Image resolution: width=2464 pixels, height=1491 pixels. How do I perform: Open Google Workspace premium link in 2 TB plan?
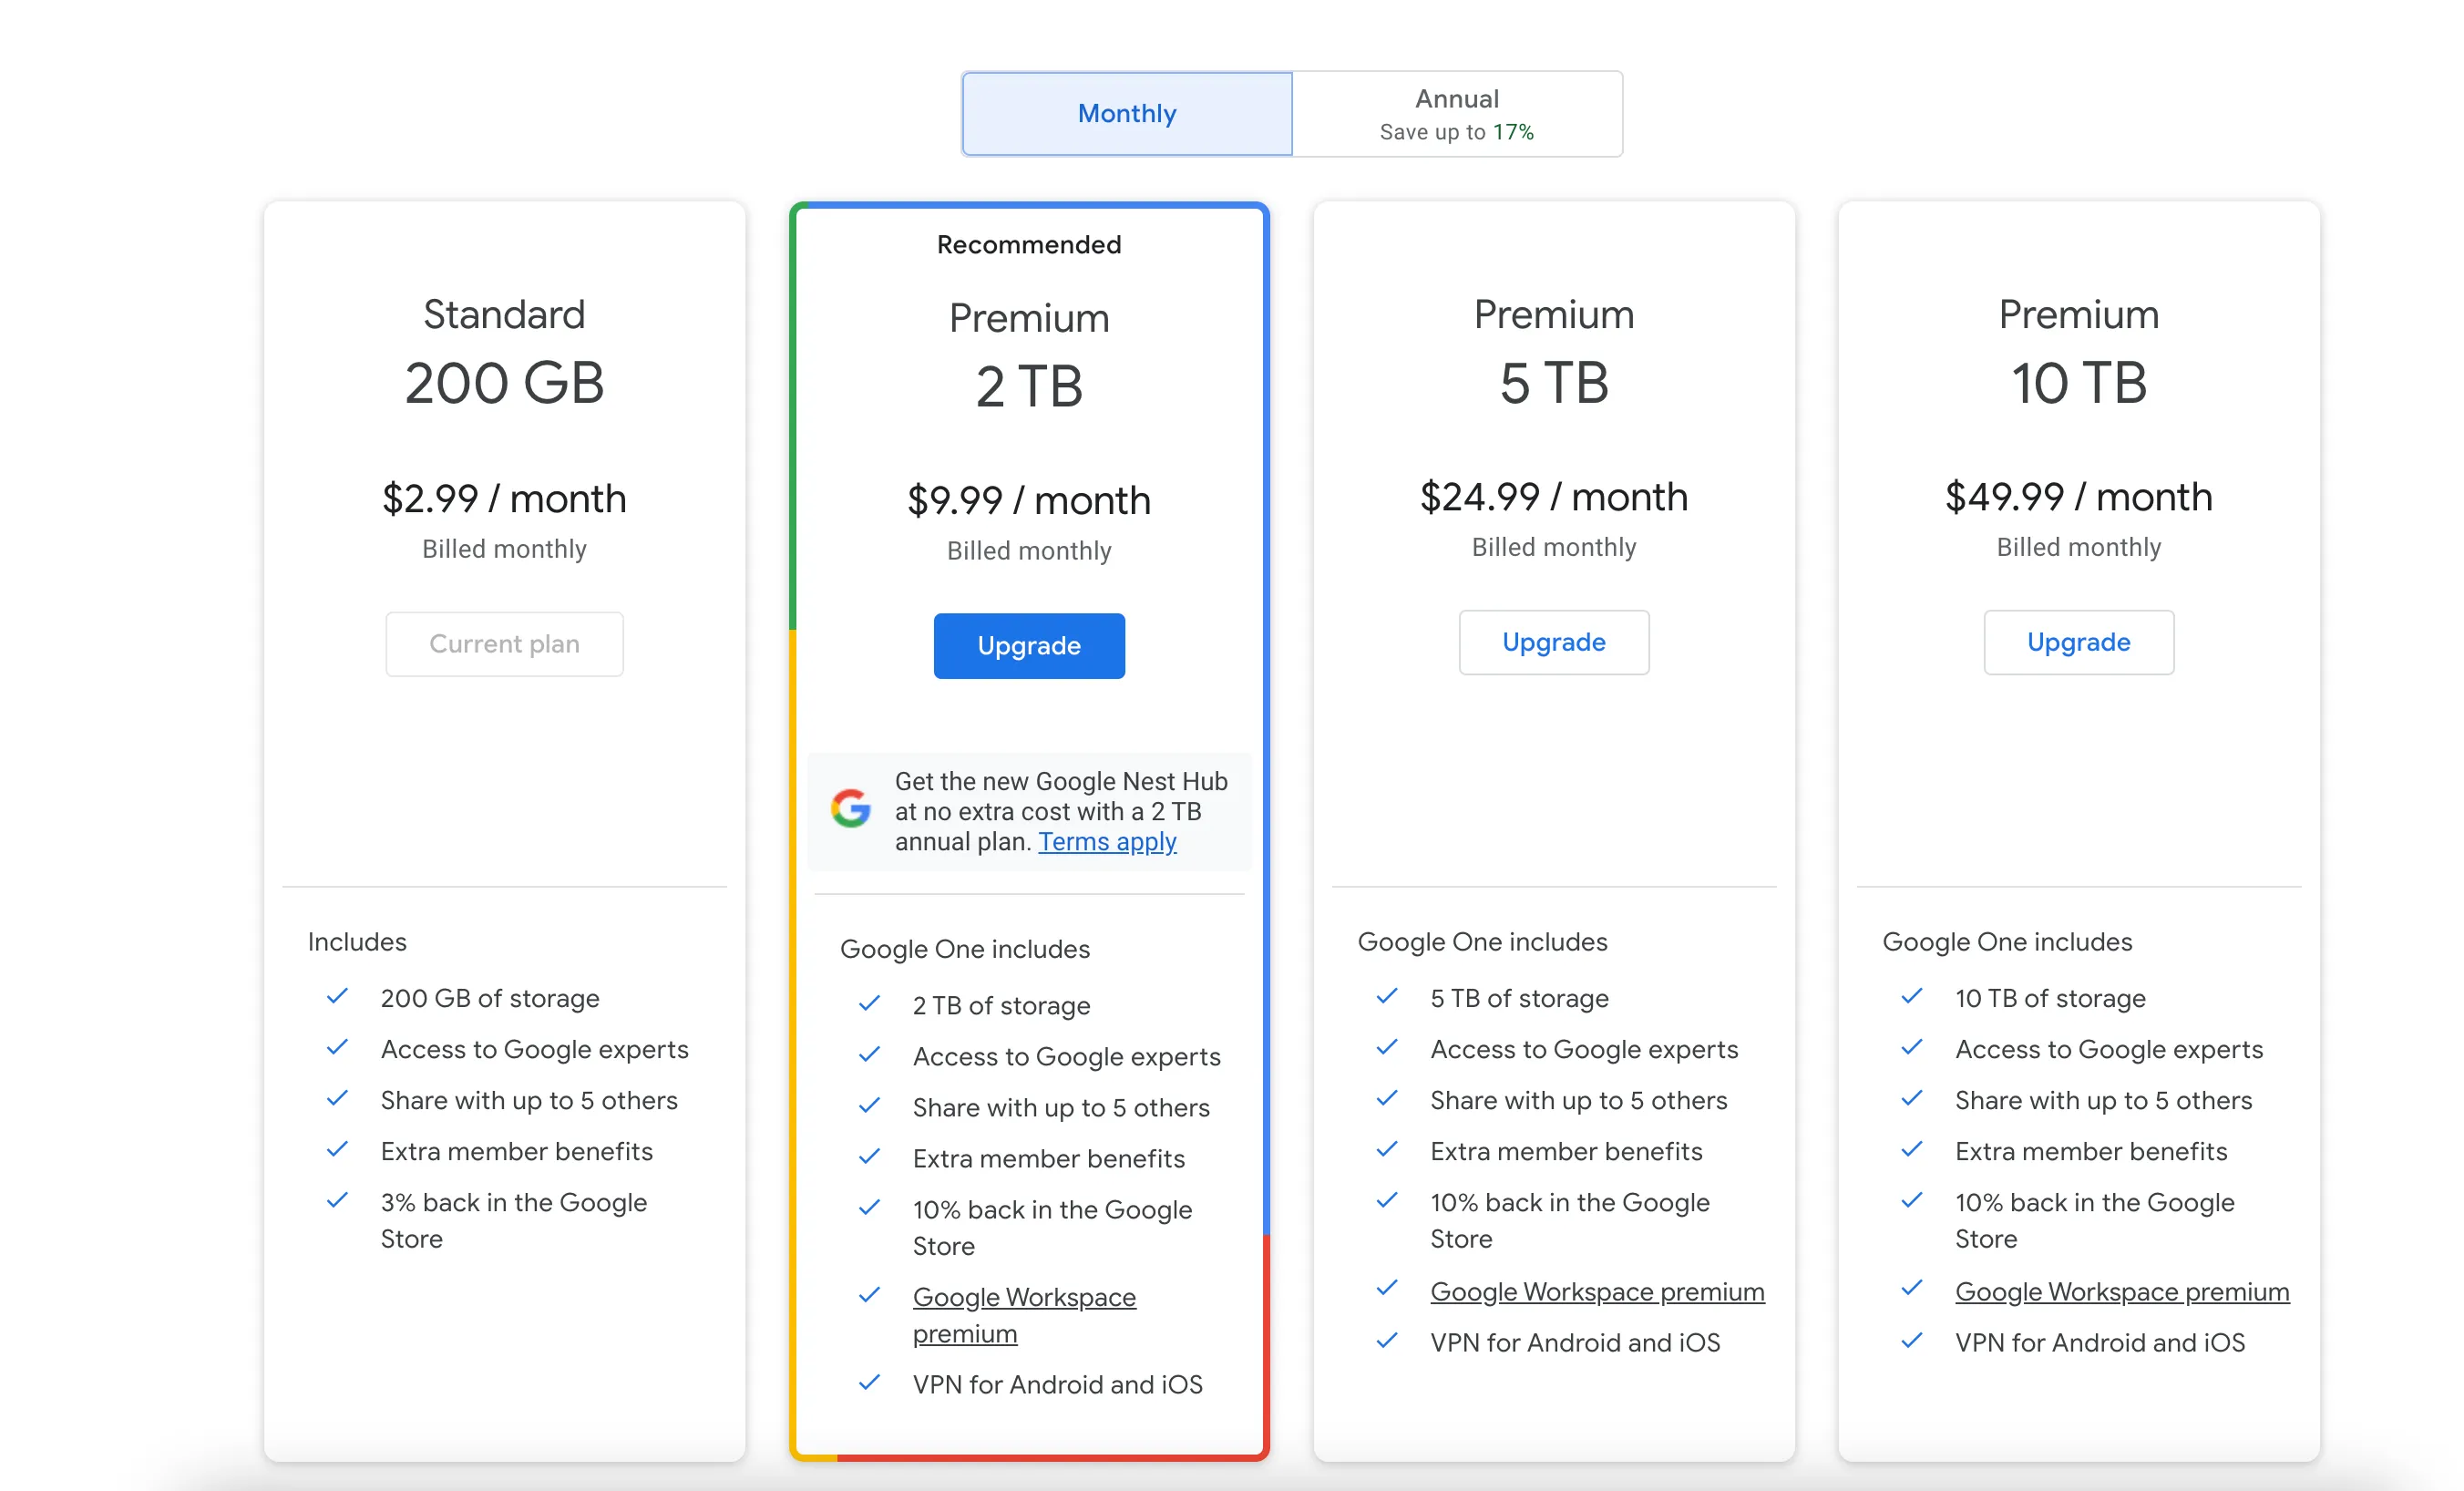[1024, 1315]
